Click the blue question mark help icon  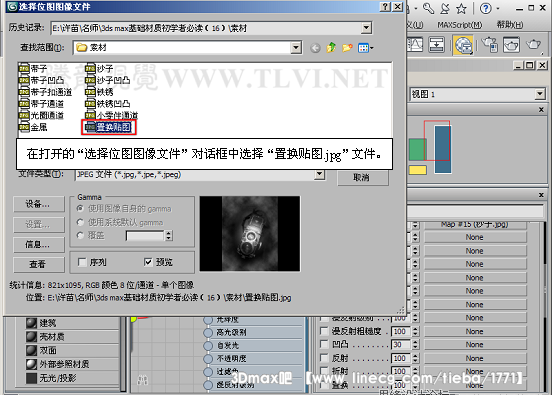point(485,8)
